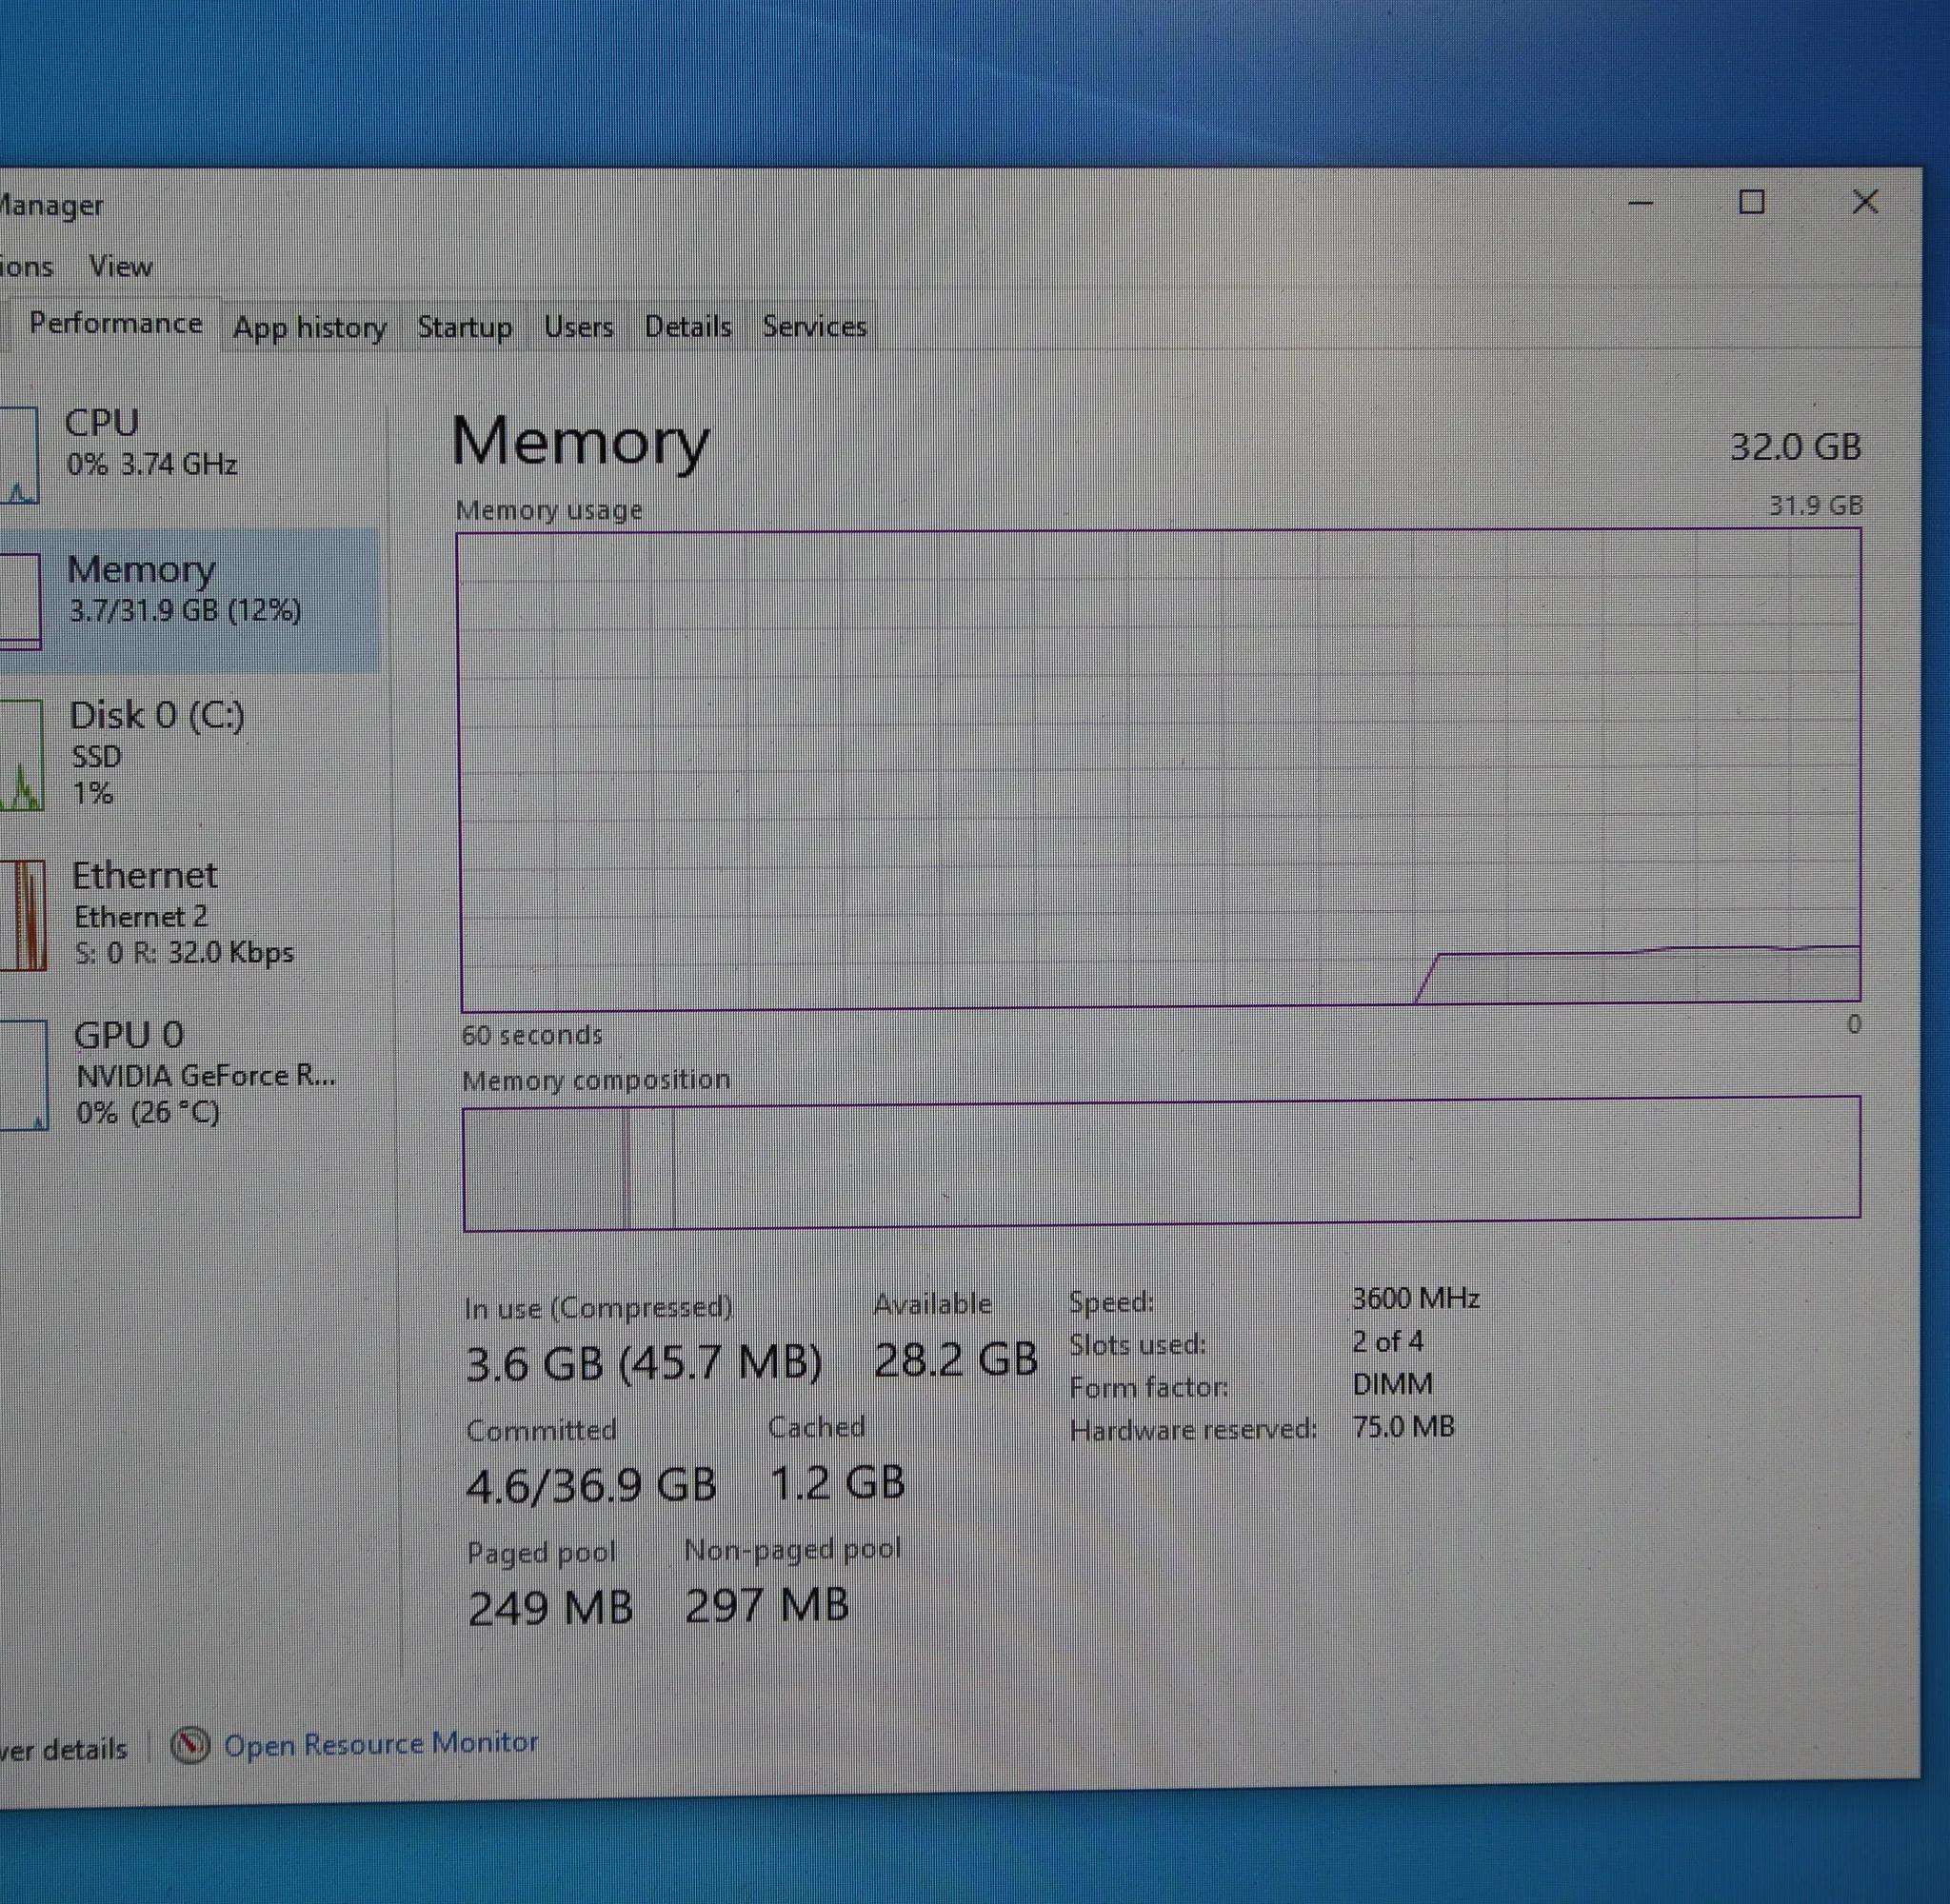Switch to the App history tab

click(x=309, y=327)
